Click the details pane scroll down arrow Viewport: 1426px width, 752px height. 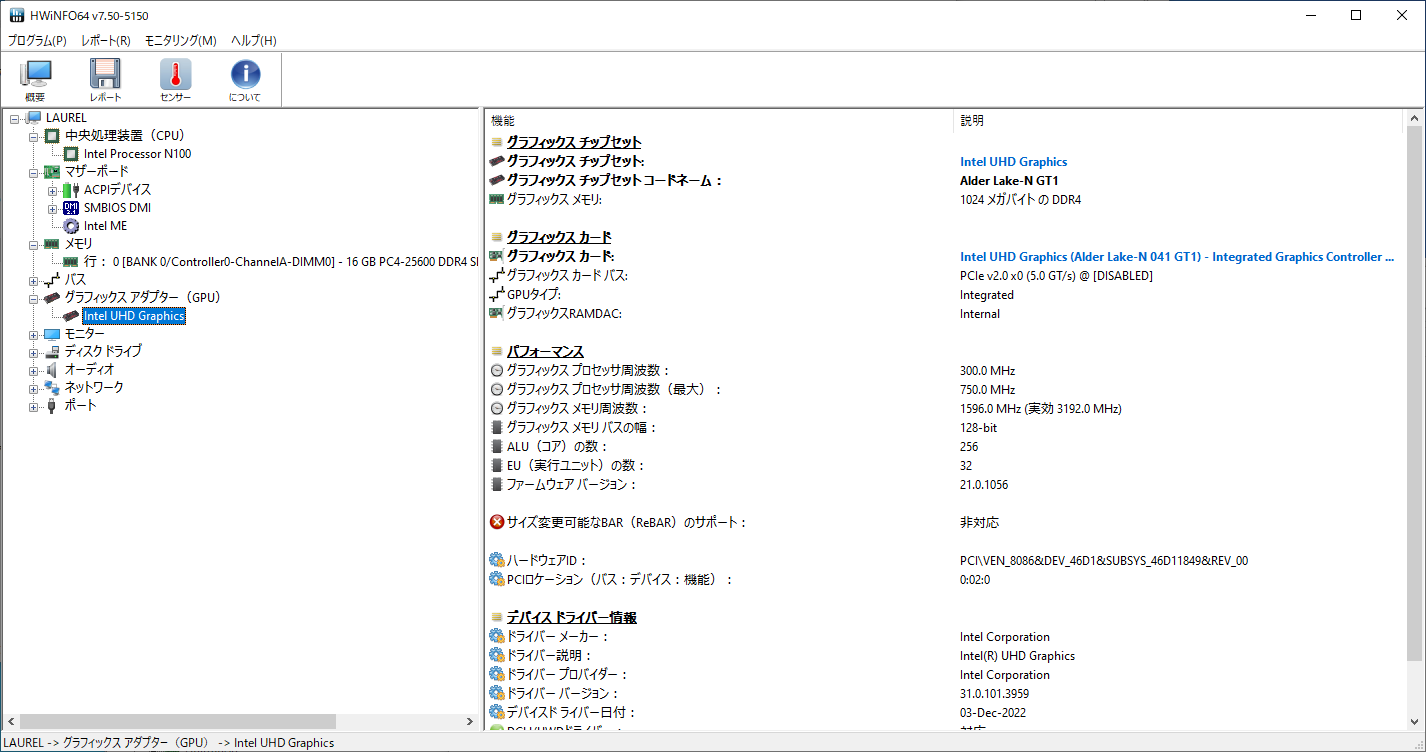pos(1414,721)
